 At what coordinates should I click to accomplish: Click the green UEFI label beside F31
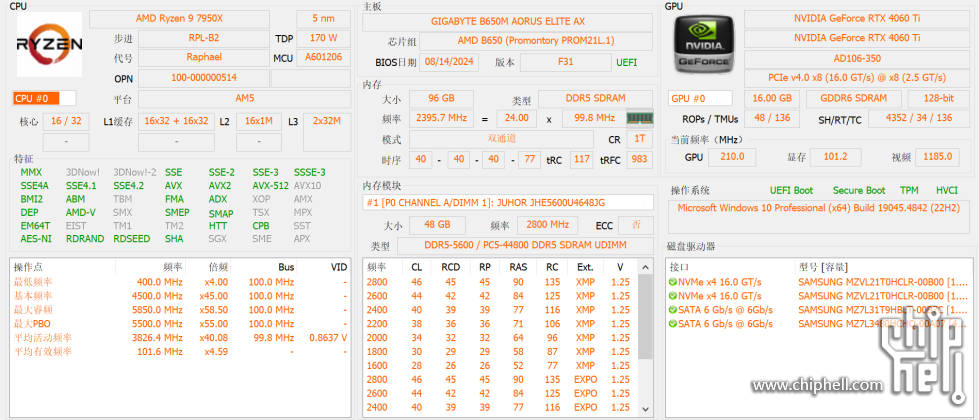click(x=627, y=62)
